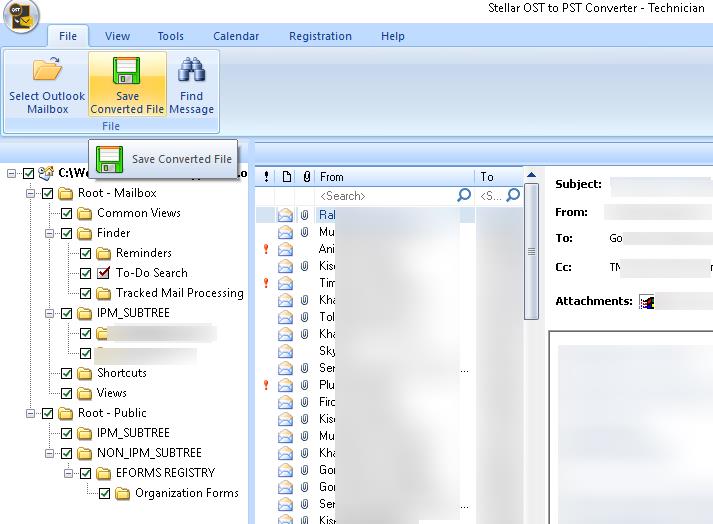Click the To-Do Search checkmark icon
713x524 pixels.
pos(104,273)
